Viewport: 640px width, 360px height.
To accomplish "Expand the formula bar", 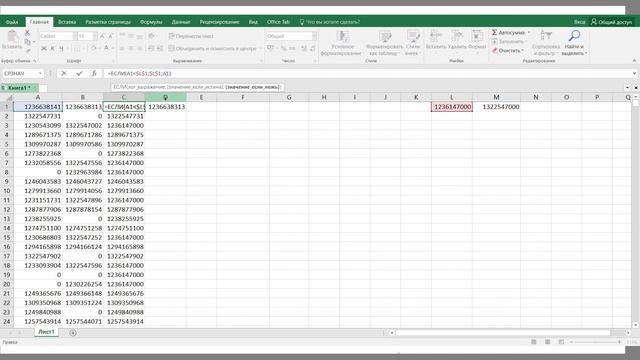I will (634, 73).
